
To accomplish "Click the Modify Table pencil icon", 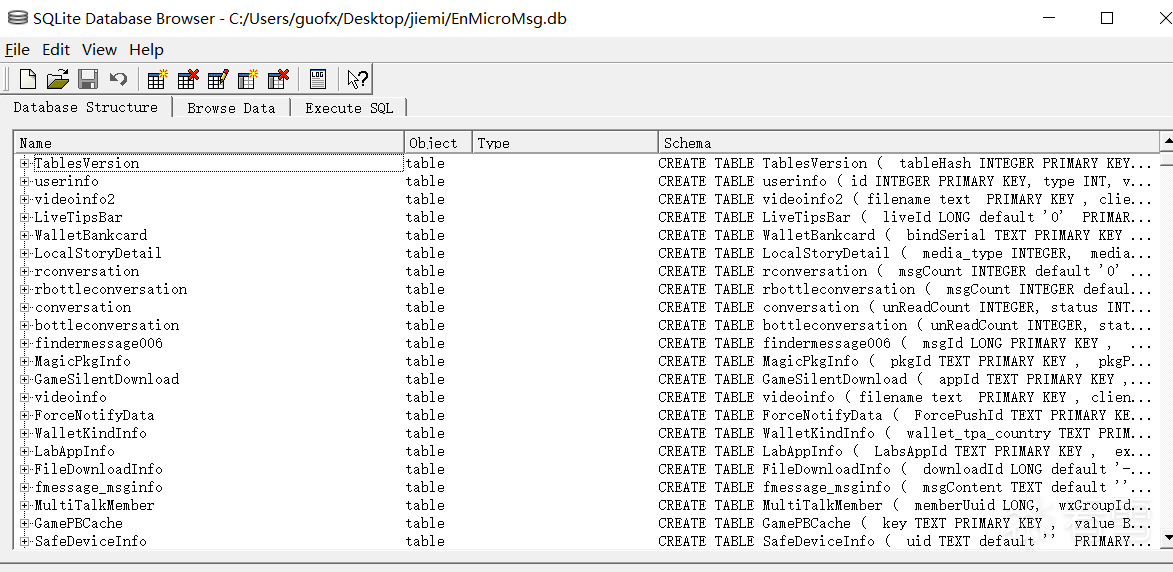I will (x=218, y=79).
